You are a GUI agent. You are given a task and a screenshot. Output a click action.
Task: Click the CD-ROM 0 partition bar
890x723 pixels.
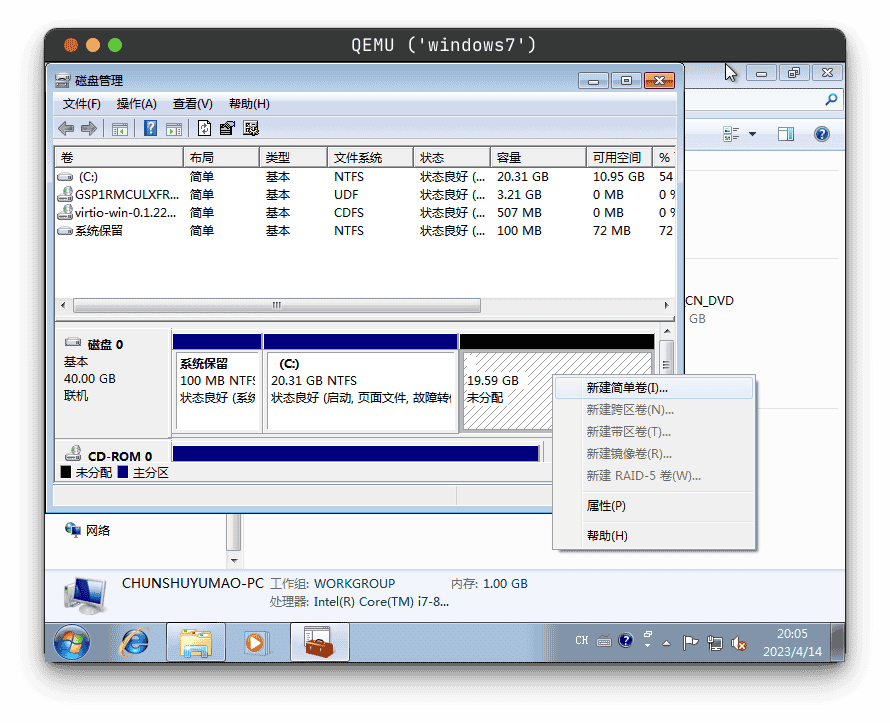356,453
